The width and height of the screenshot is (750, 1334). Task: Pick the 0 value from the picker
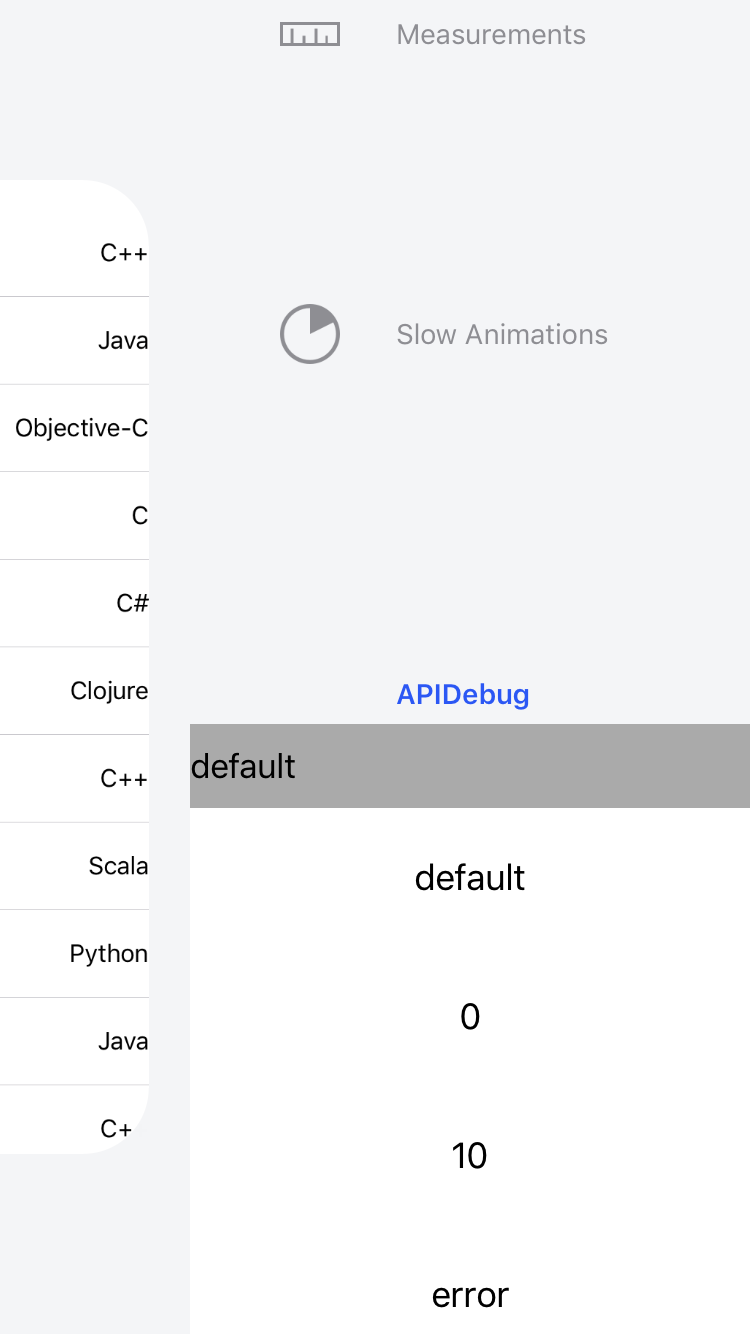tap(470, 1016)
